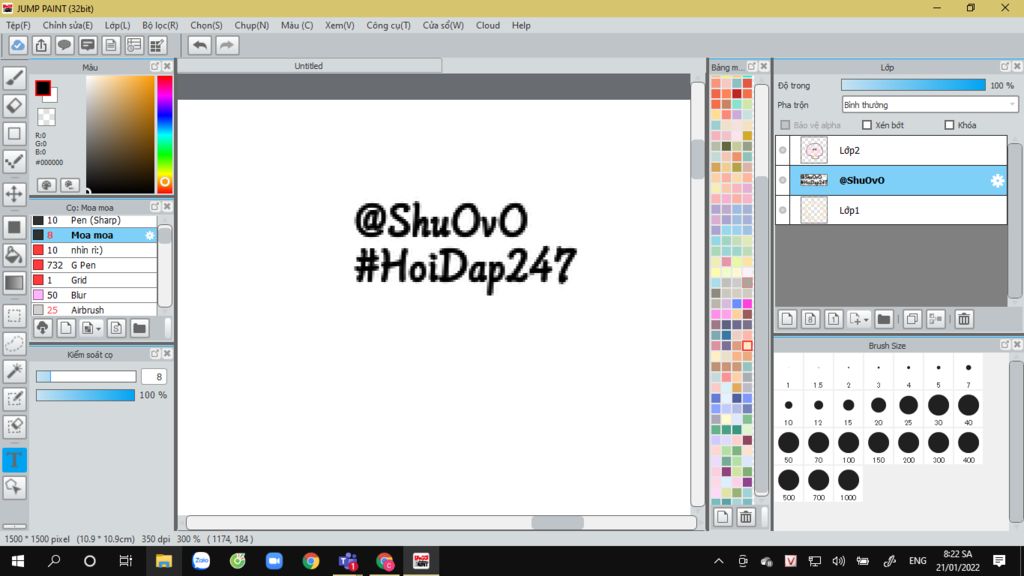
Task: Delete layer with trash icon in Lớp panel
Action: (963, 319)
